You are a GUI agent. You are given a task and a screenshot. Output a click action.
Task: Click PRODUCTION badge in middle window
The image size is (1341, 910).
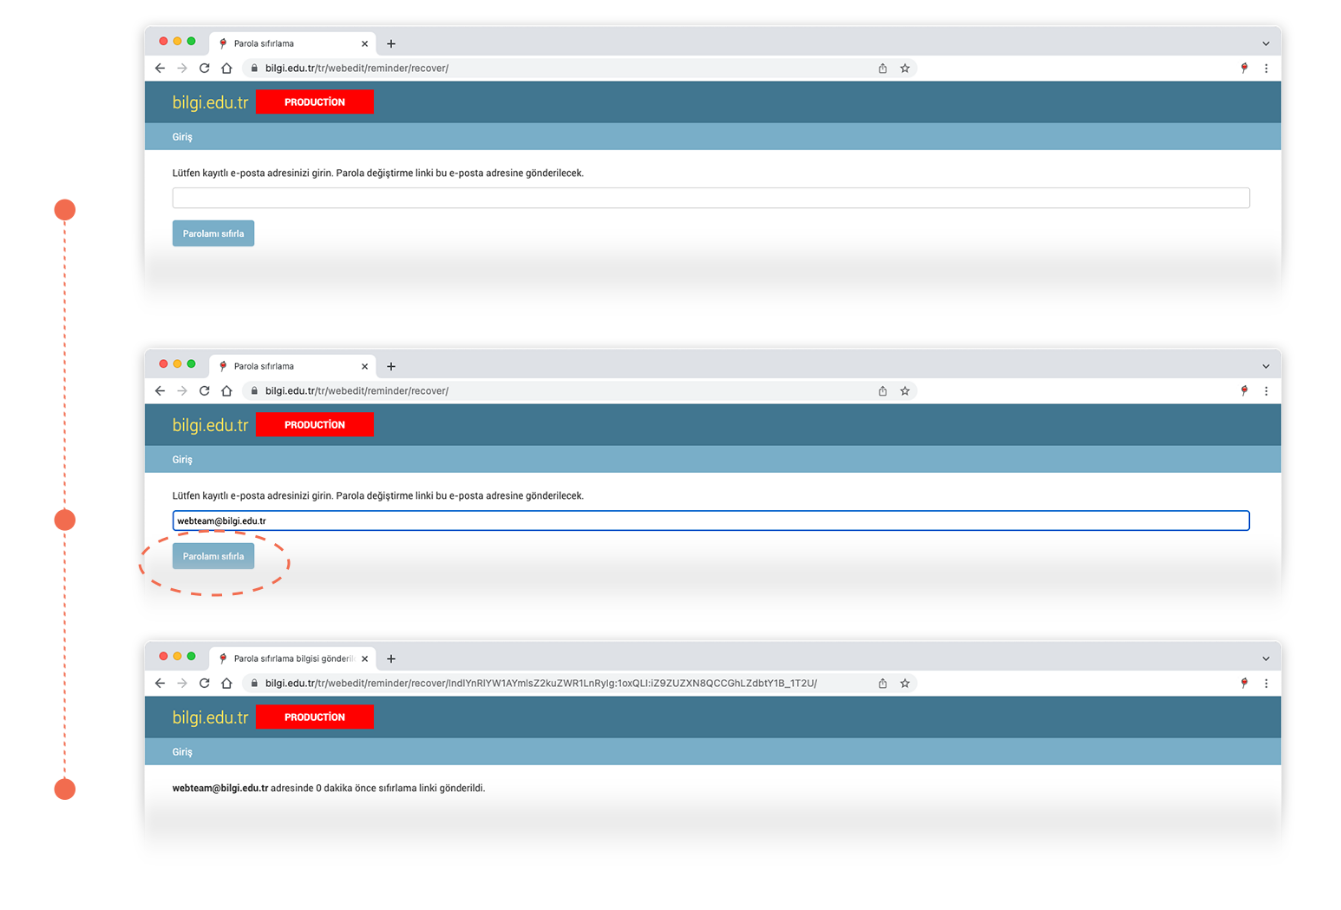click(314, 425)
